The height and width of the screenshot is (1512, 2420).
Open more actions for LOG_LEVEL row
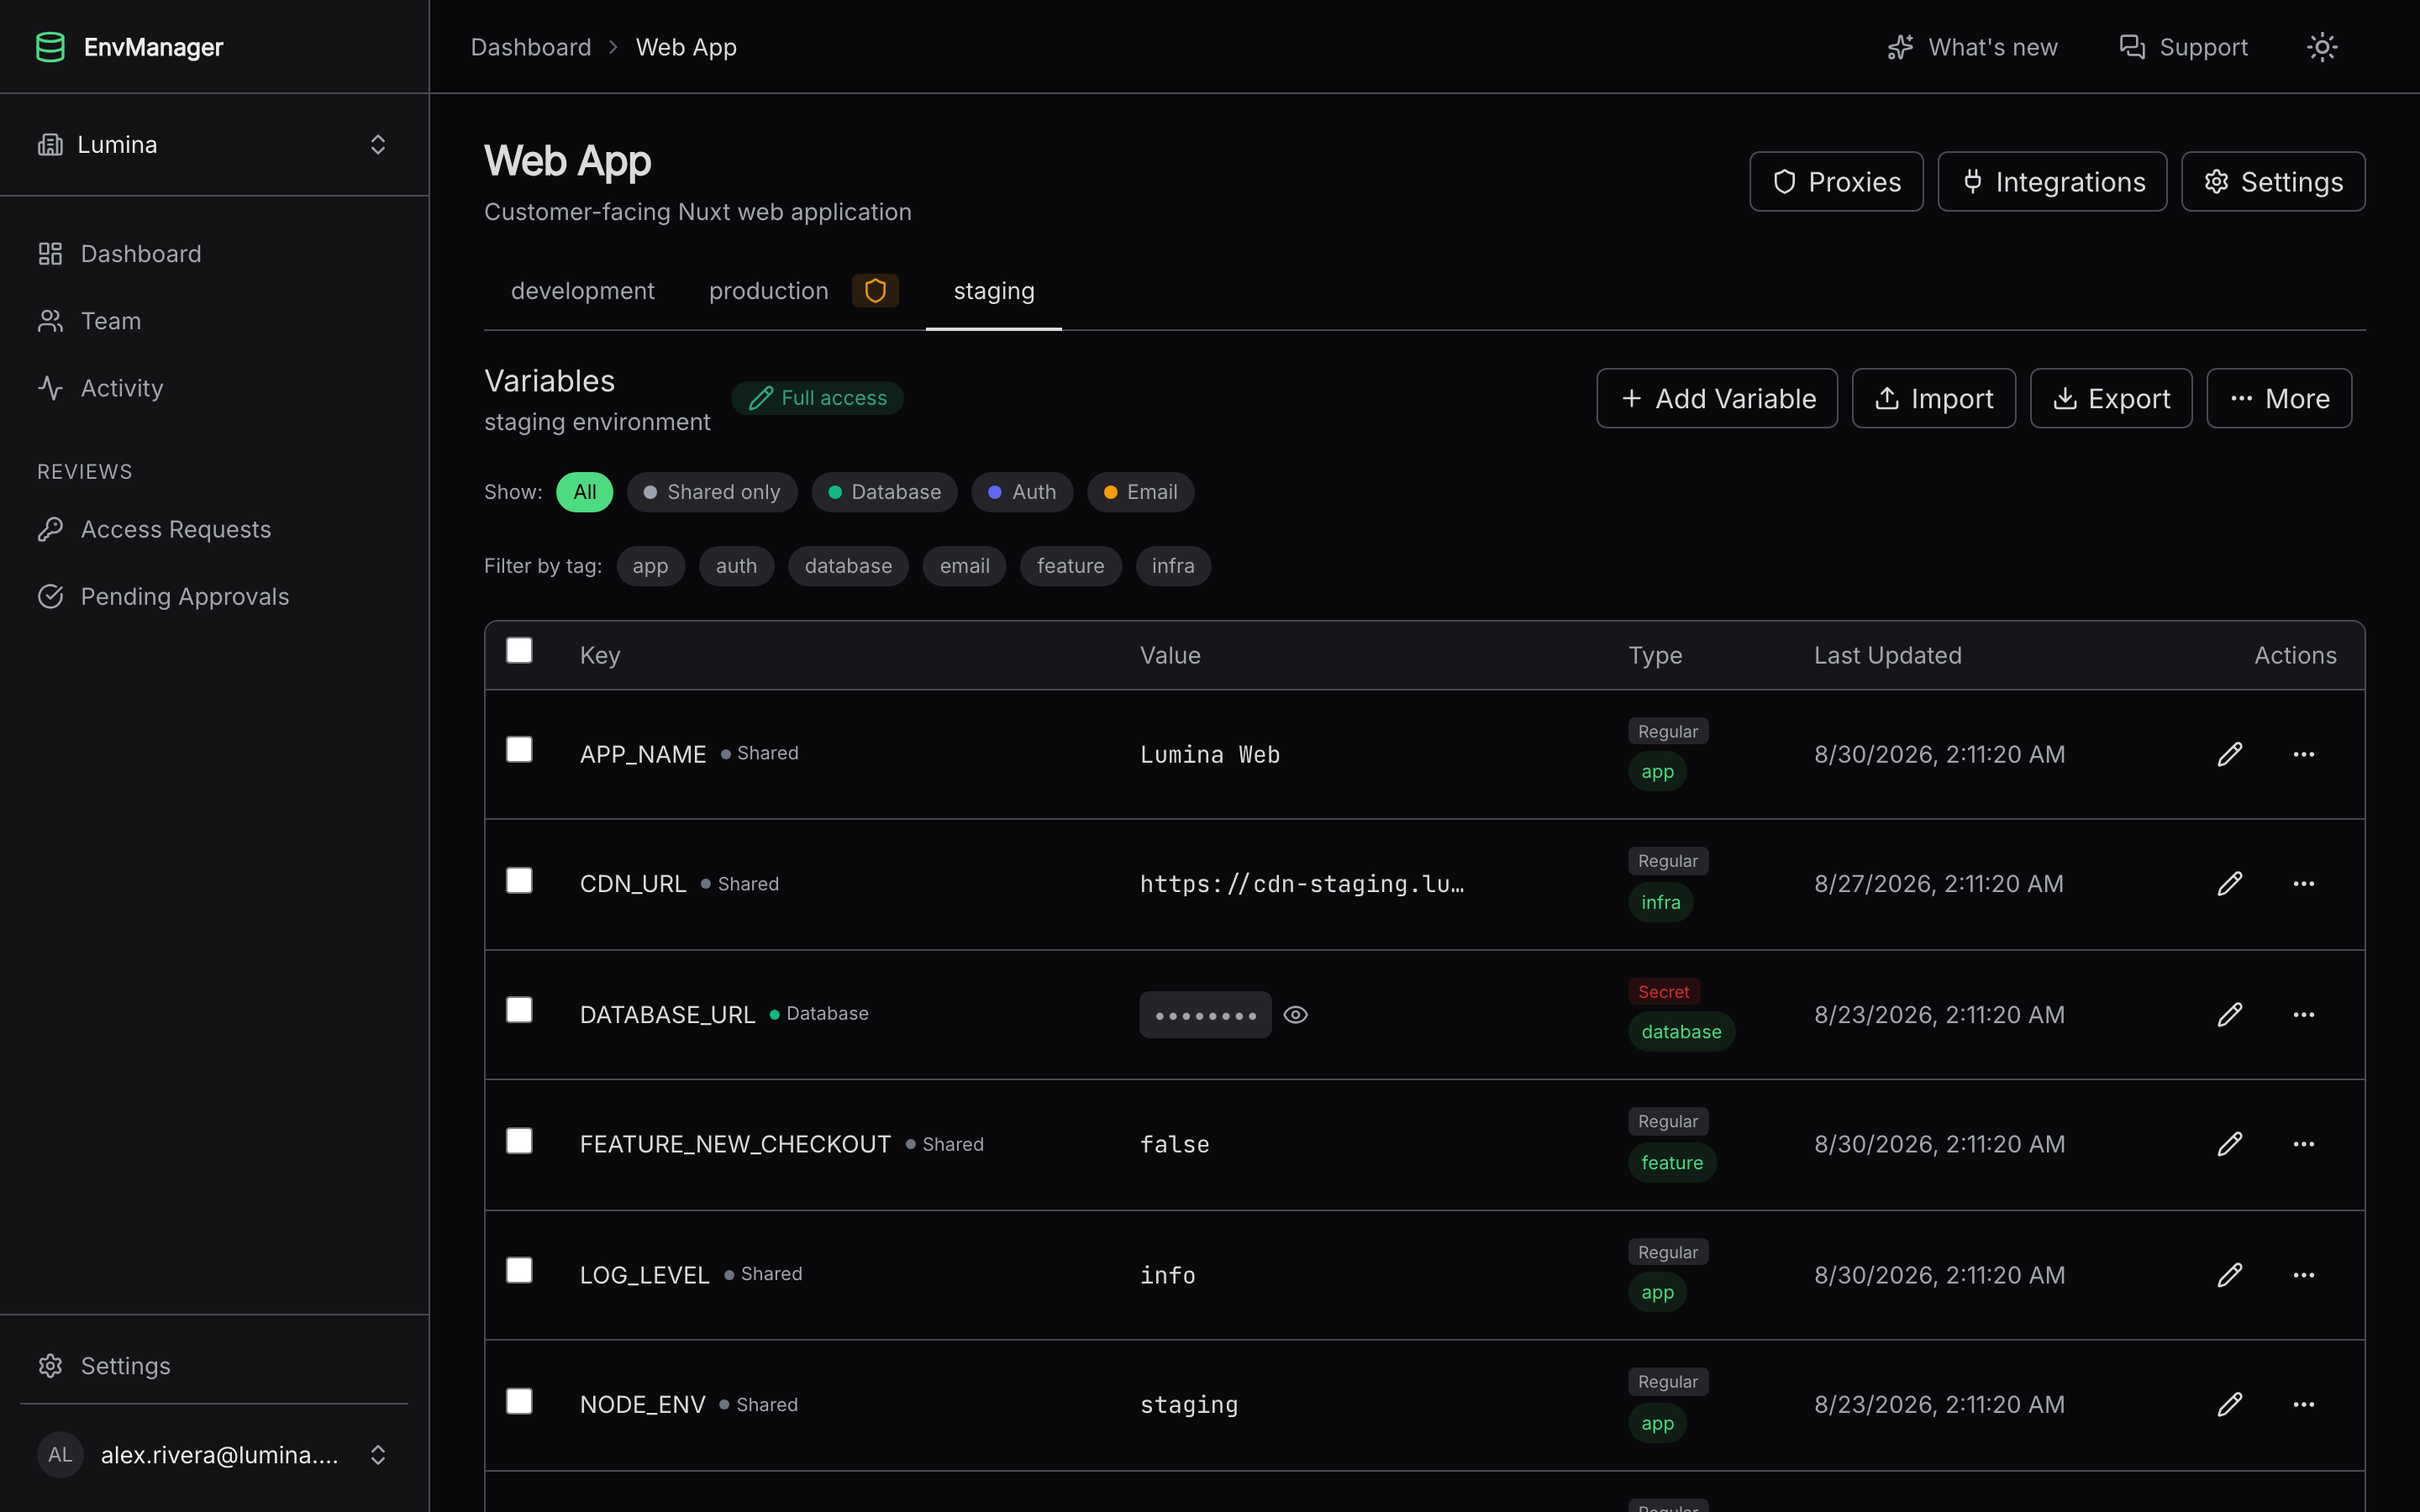pos(2303,1275)
